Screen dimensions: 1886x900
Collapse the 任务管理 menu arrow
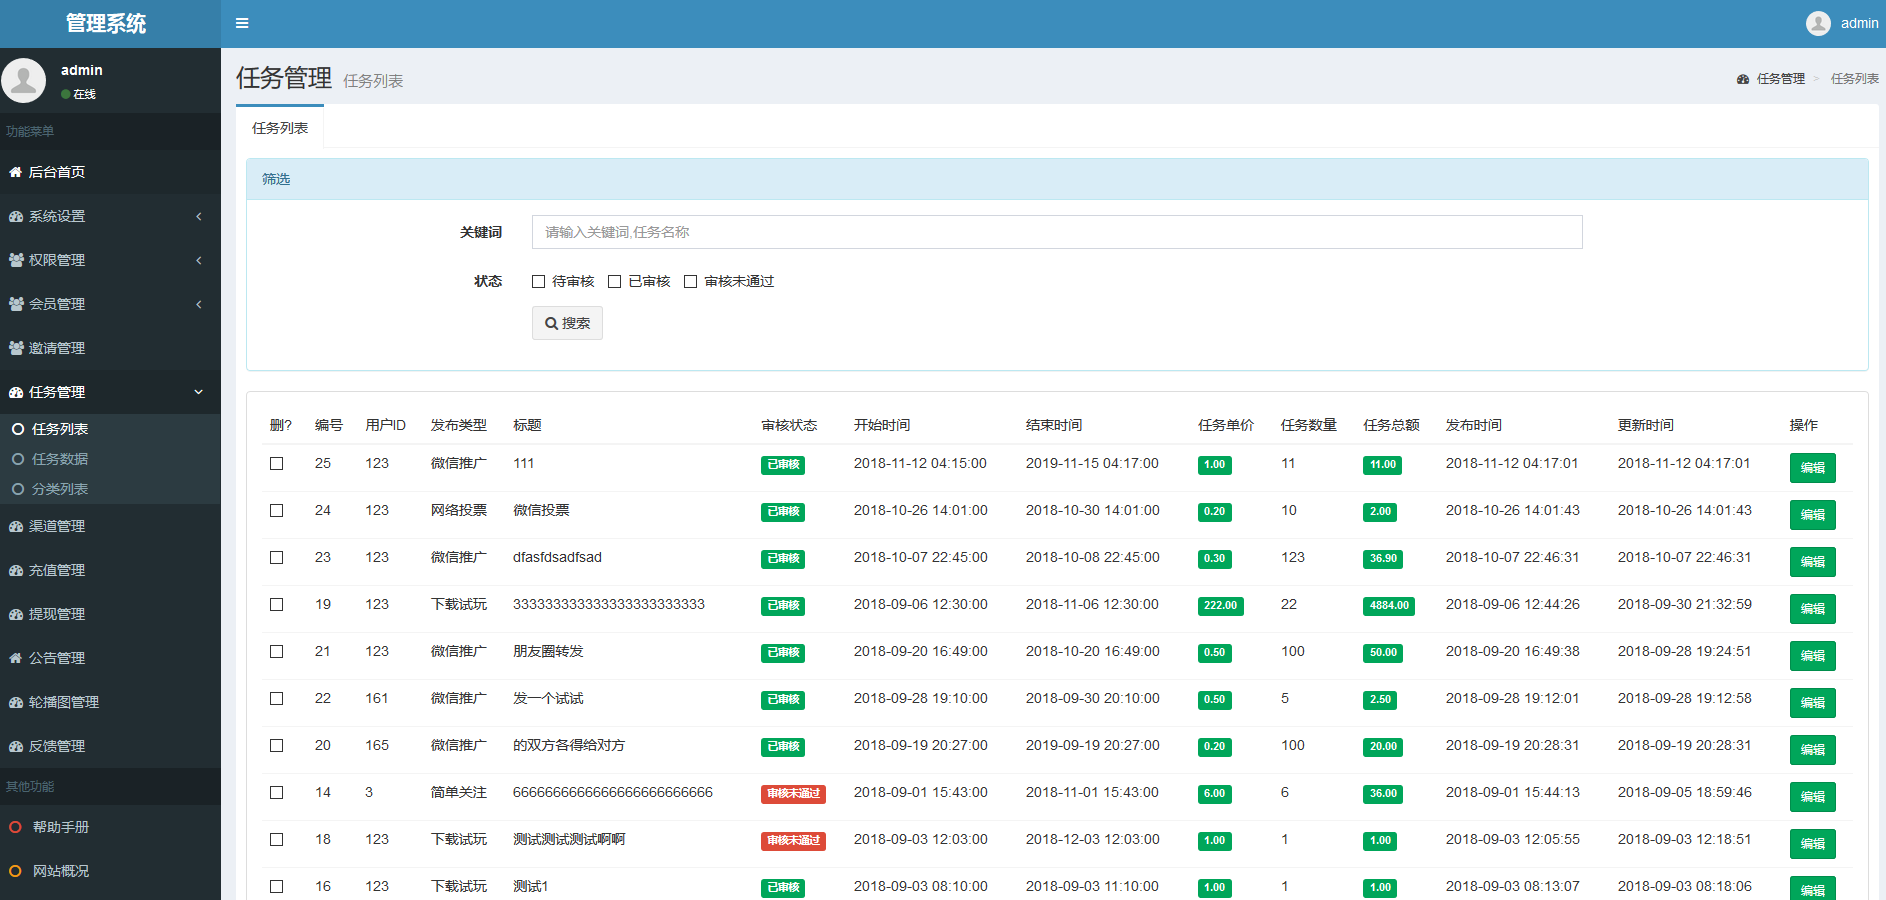[198, 392]
